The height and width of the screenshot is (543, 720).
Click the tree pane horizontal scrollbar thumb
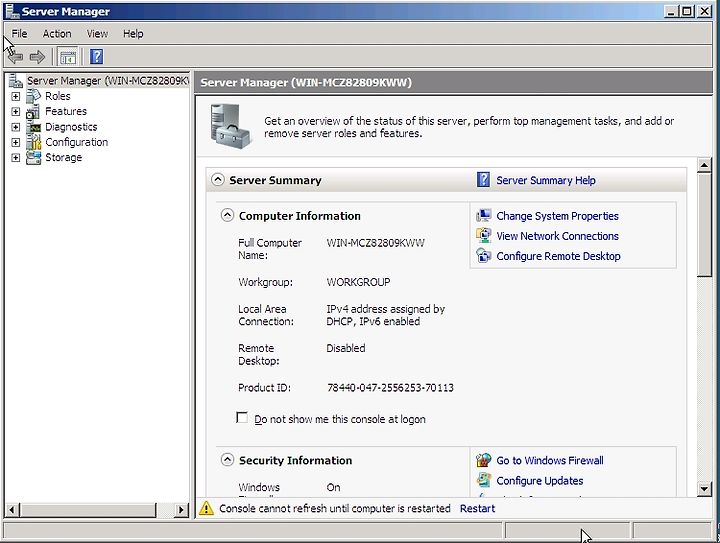[89, 509]
